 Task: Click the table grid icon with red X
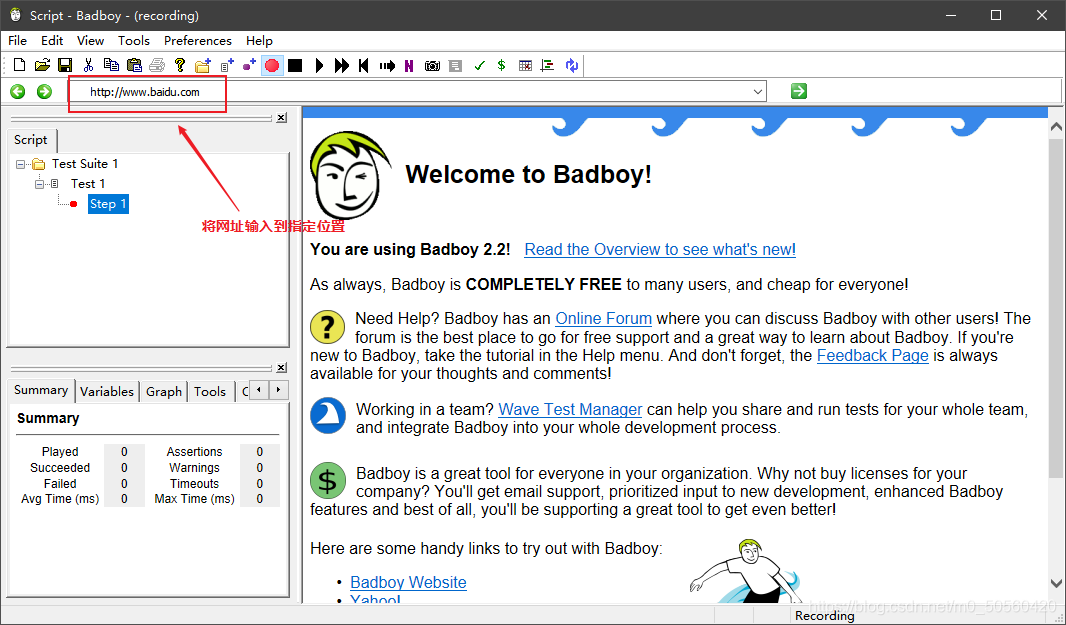pyautogui.click(x=525, y=66)
